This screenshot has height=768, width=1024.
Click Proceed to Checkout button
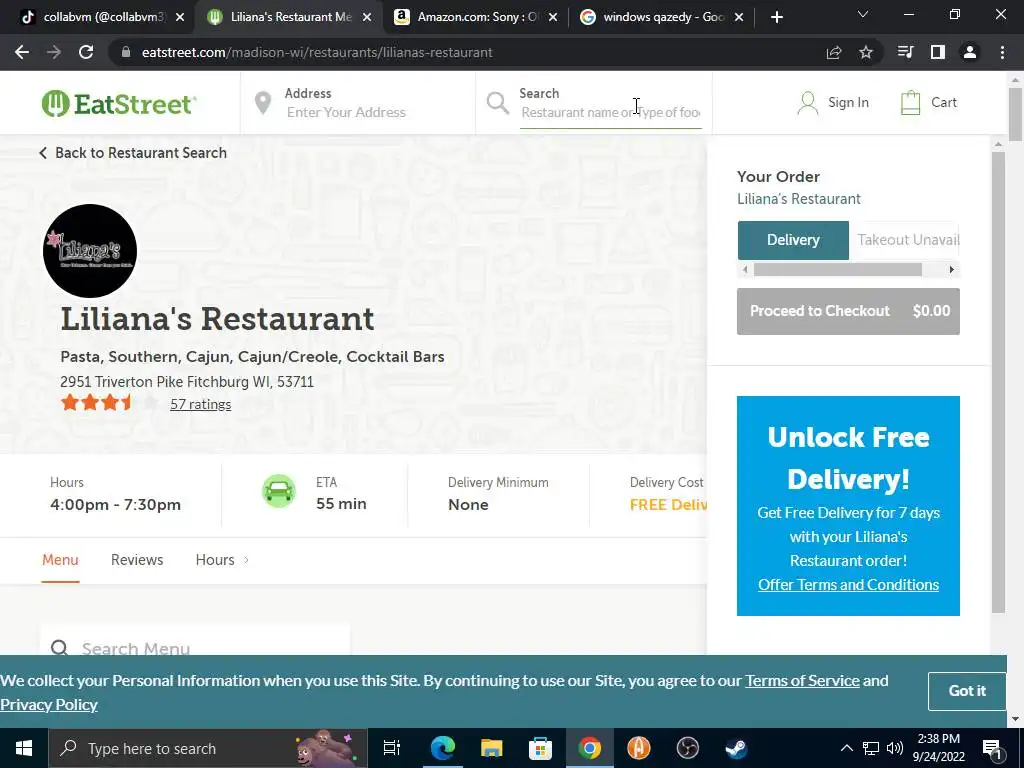(848, 312)
